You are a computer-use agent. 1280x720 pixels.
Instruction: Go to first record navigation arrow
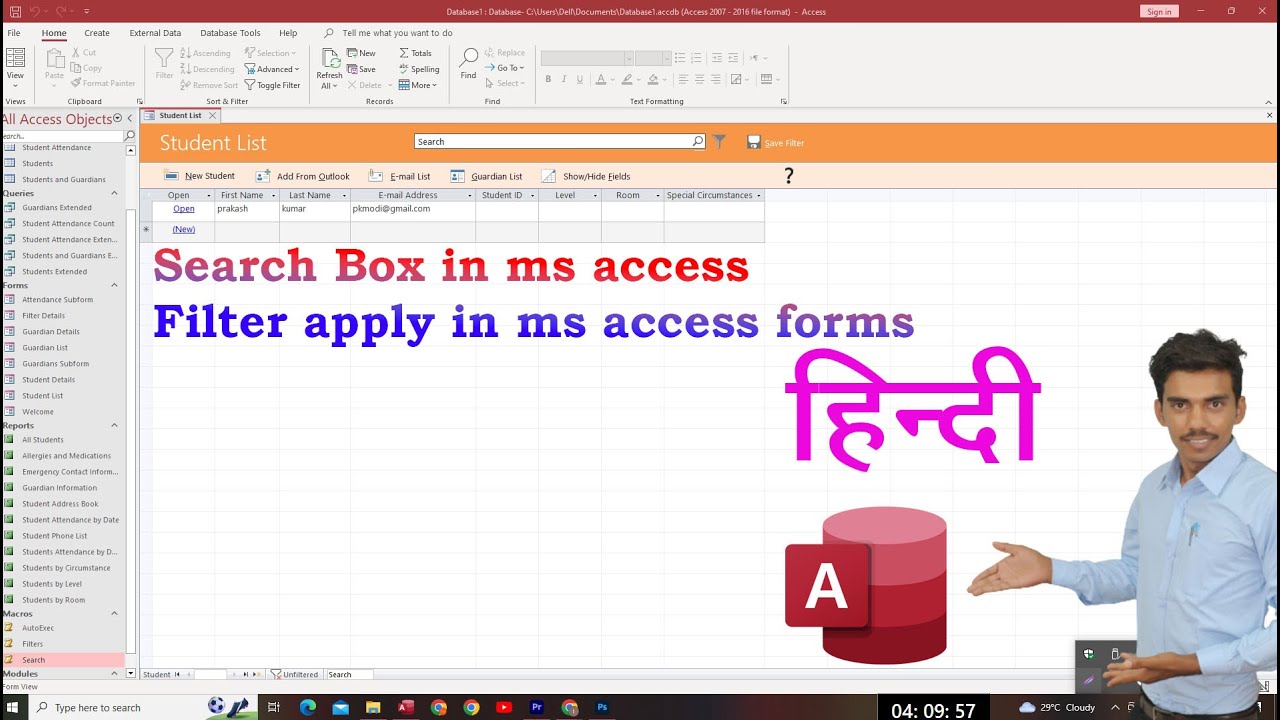178,675
